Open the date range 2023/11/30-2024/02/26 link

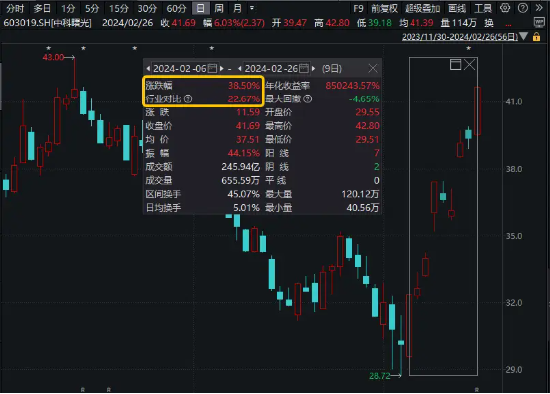460,36
